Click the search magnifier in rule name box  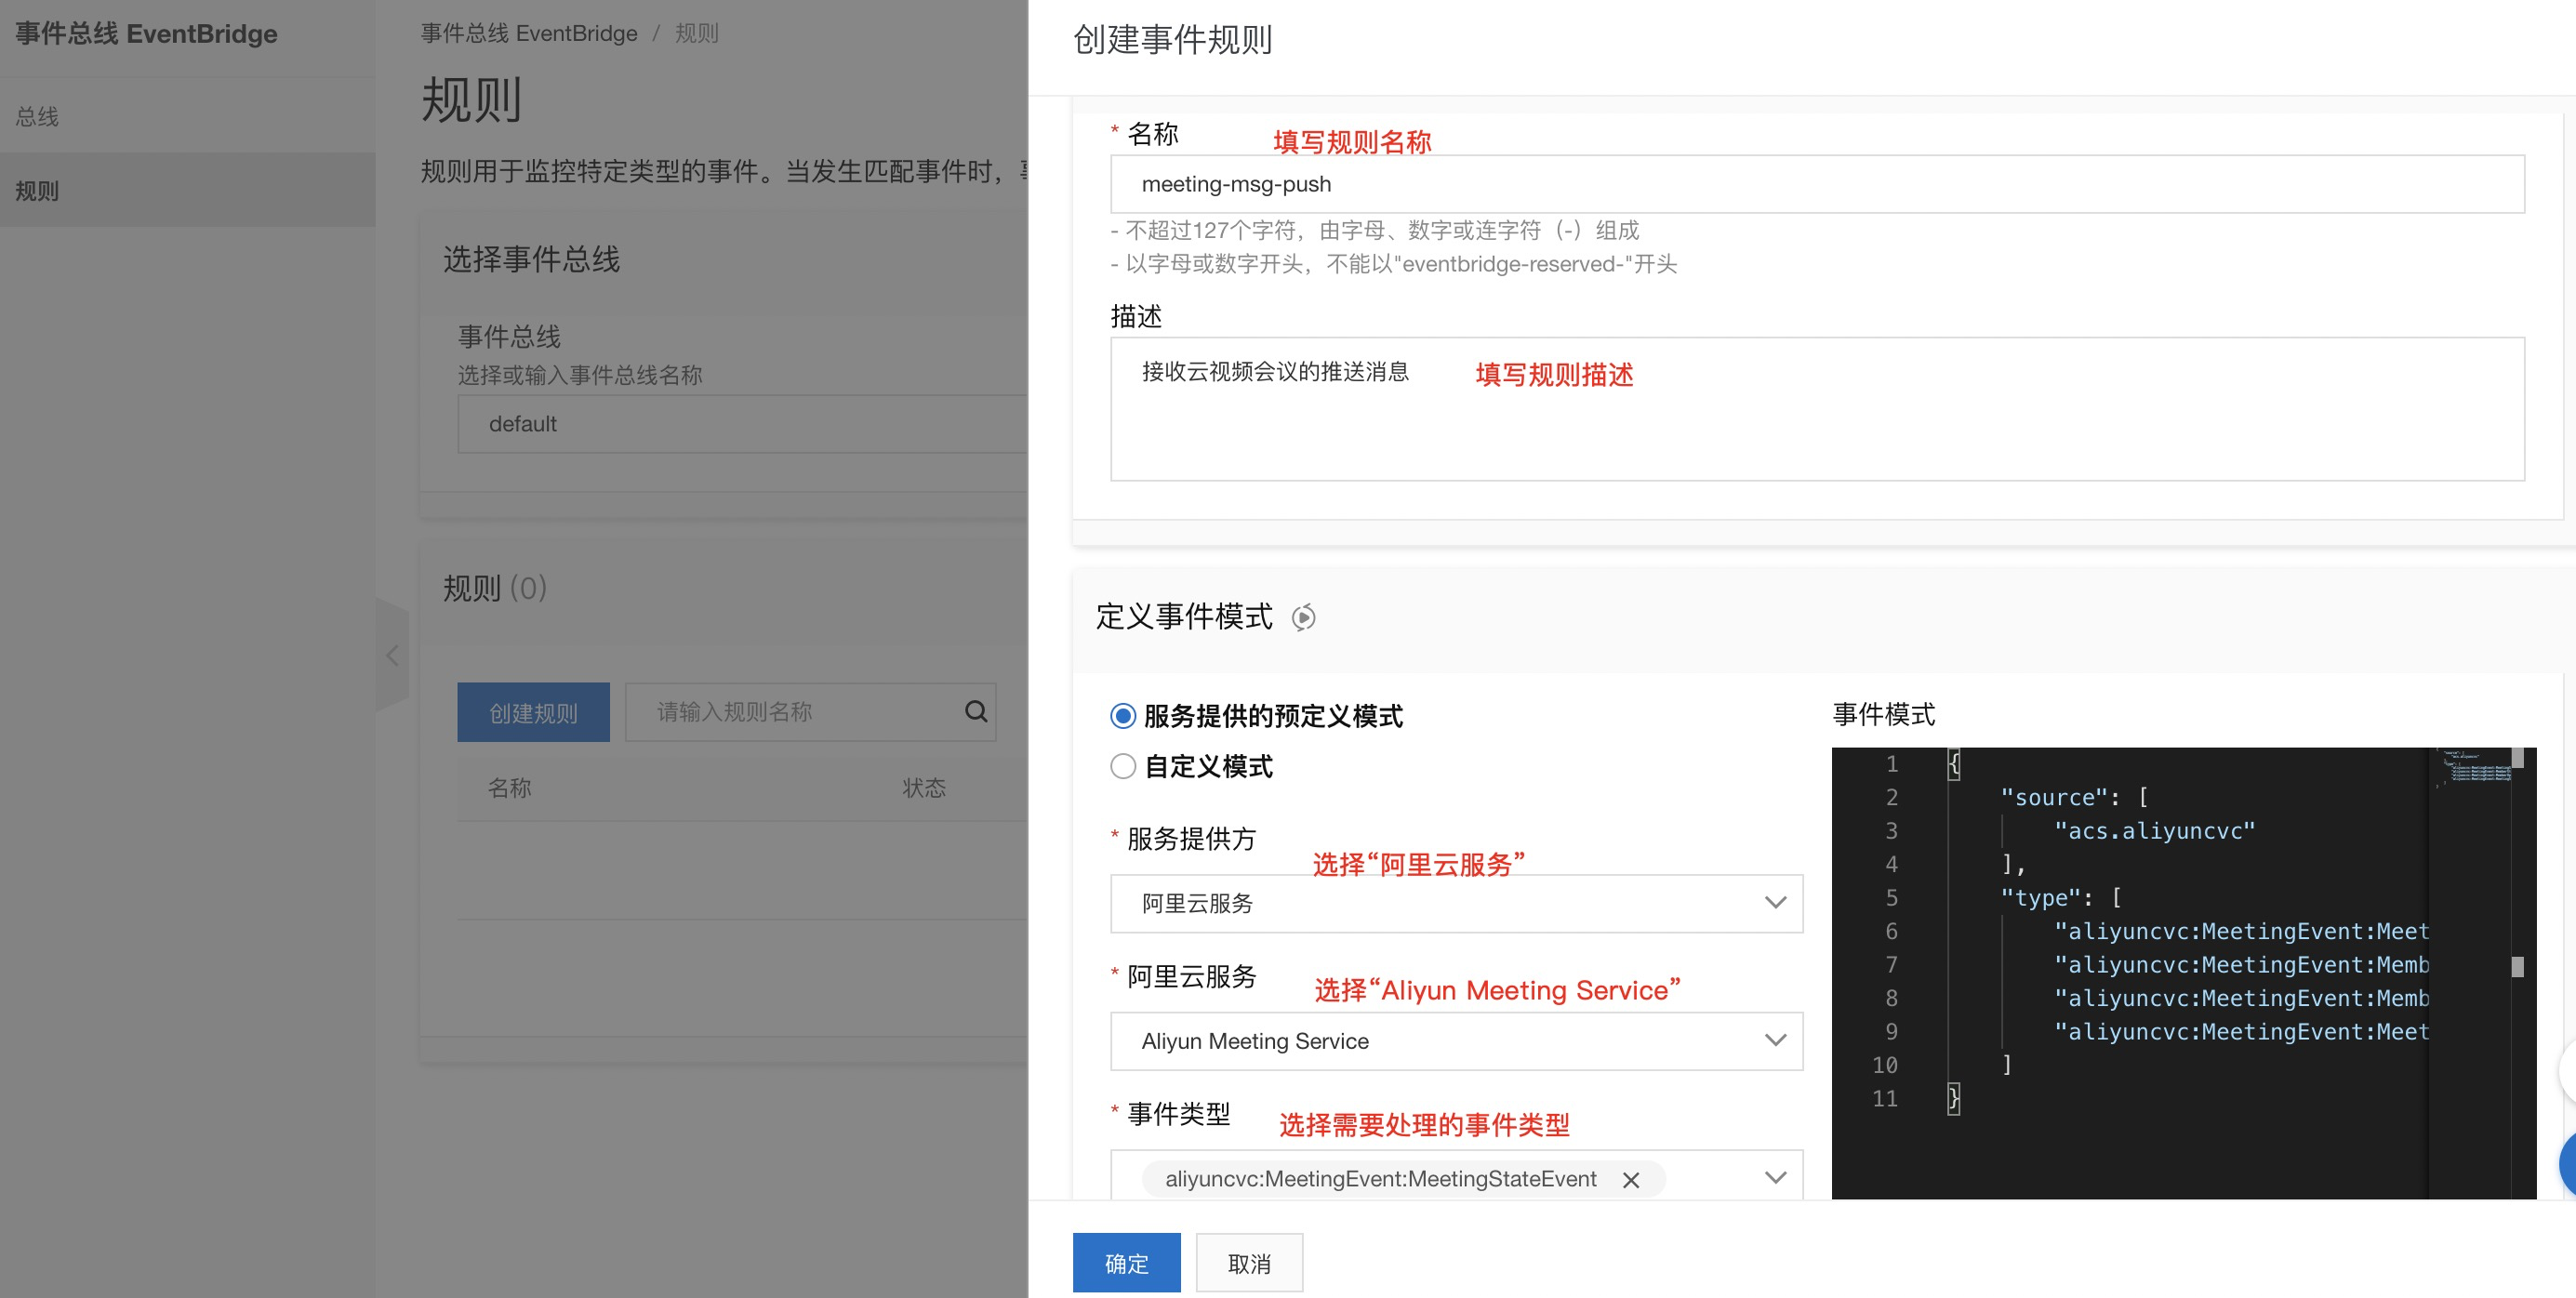pos(976,711)
